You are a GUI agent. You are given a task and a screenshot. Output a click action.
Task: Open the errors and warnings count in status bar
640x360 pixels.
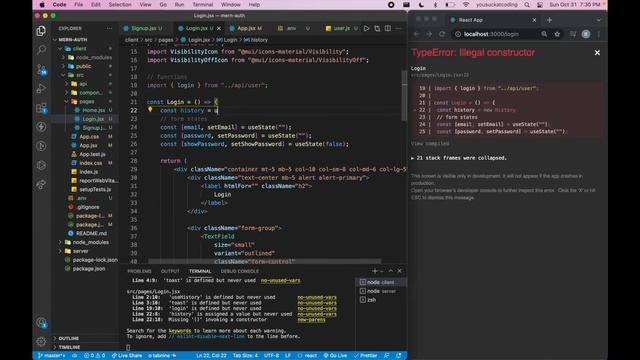[94, 356]
